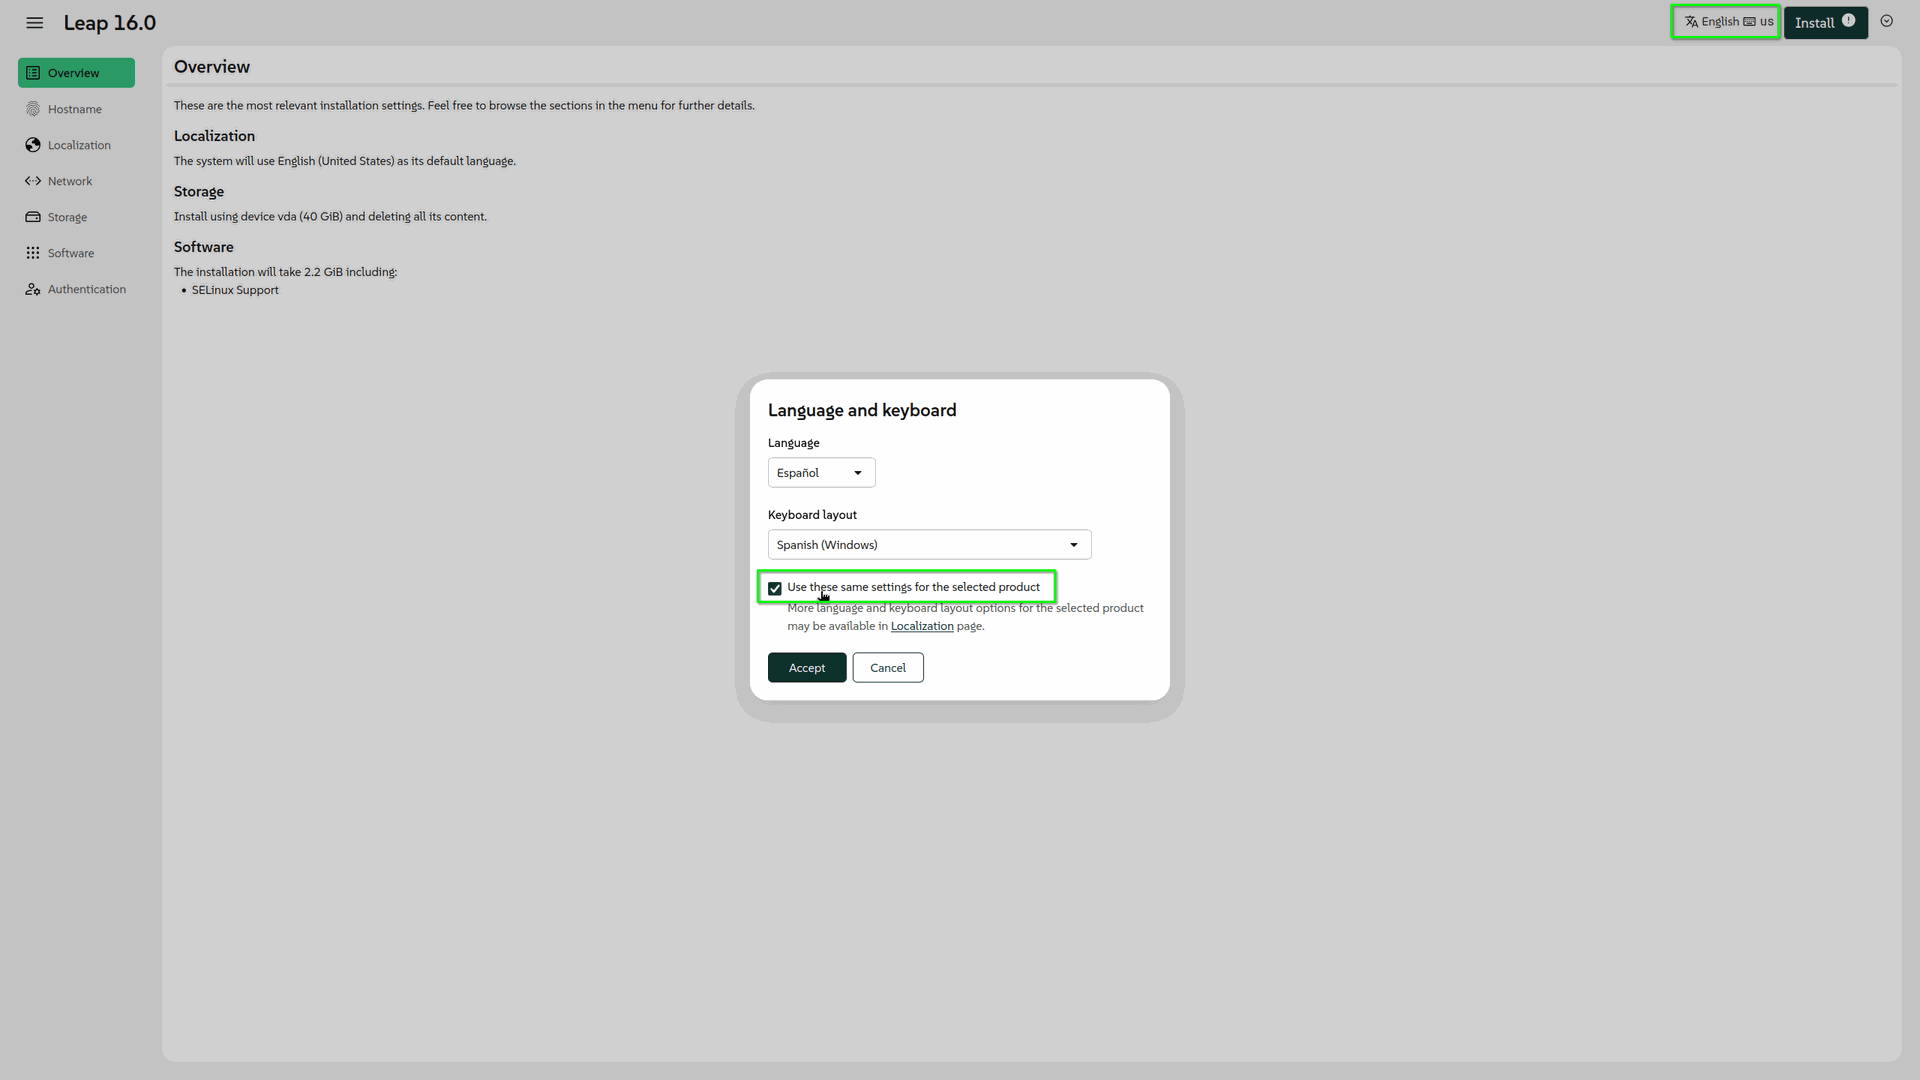The width and height of the screenshot is (1920, 1080).
Task: Click the Storage drive icon
Action: click(33, 217)
